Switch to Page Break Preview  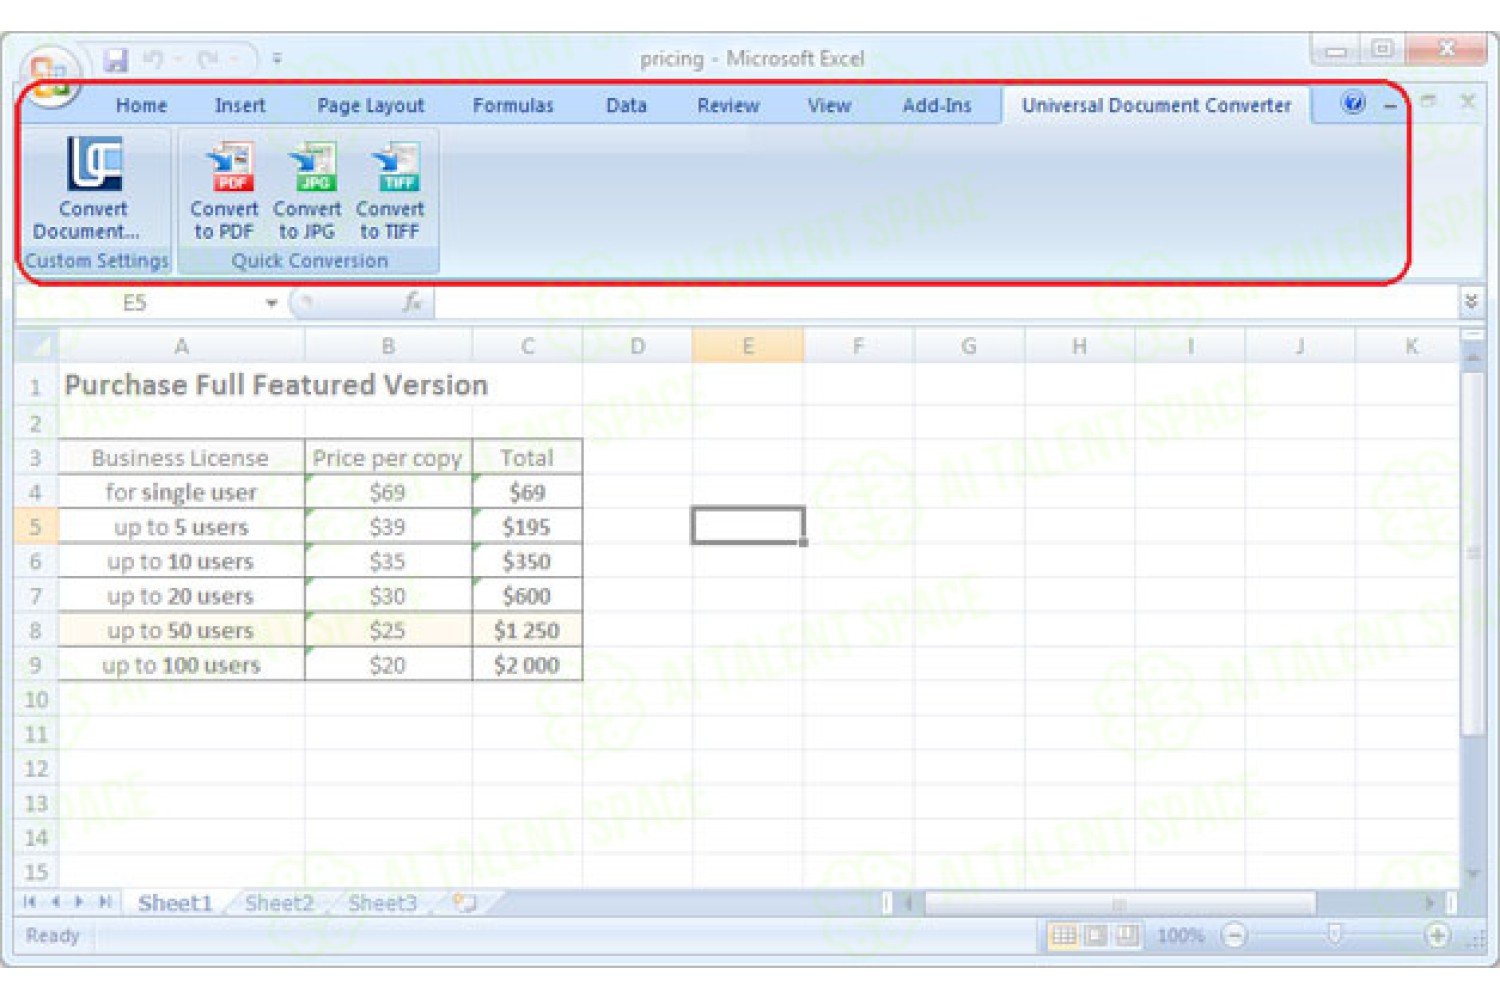click(x=1127, y=935)
